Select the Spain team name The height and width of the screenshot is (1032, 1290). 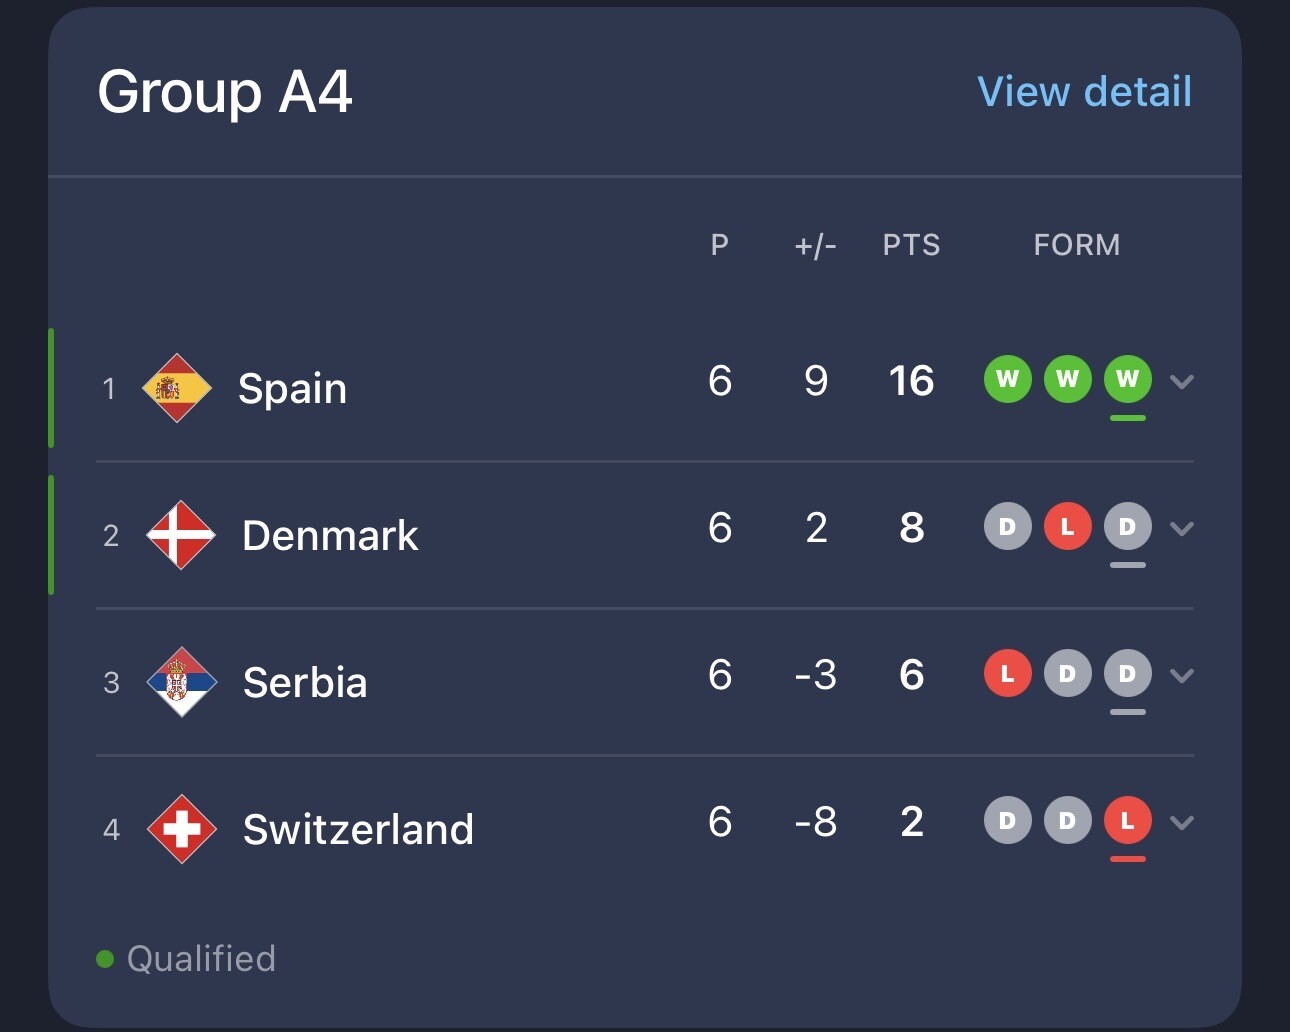(x=292, y=388)
